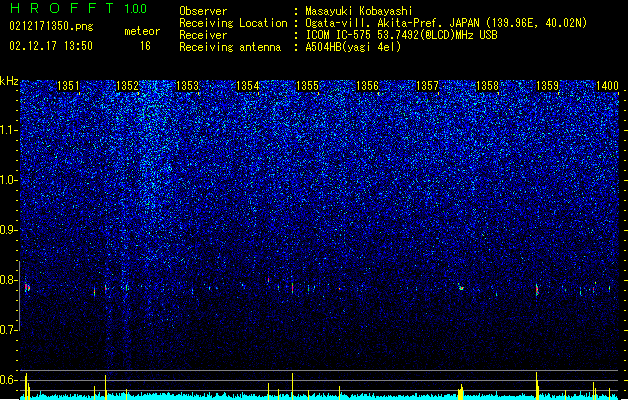
Task: Click the meteor count value 16
Action: 145,46
